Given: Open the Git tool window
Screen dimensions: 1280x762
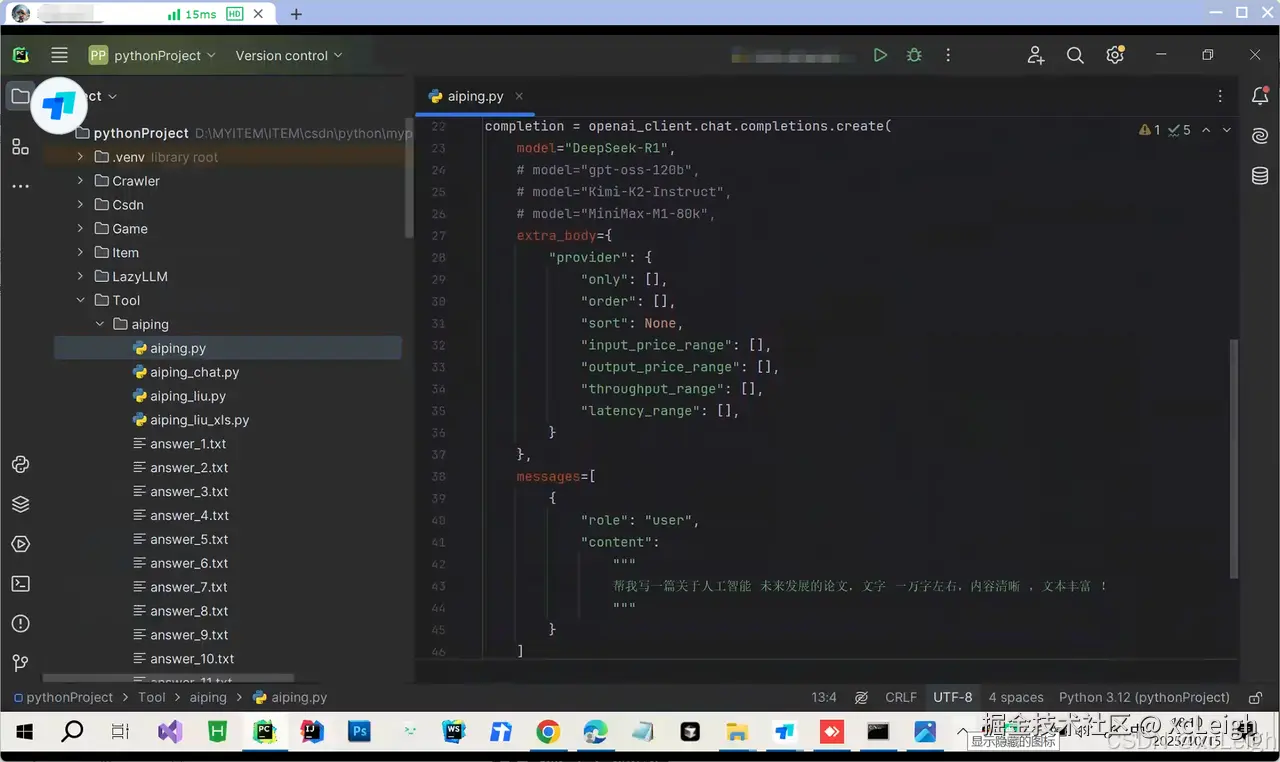Looking at the screenshot, I should (x=20, y=663).
